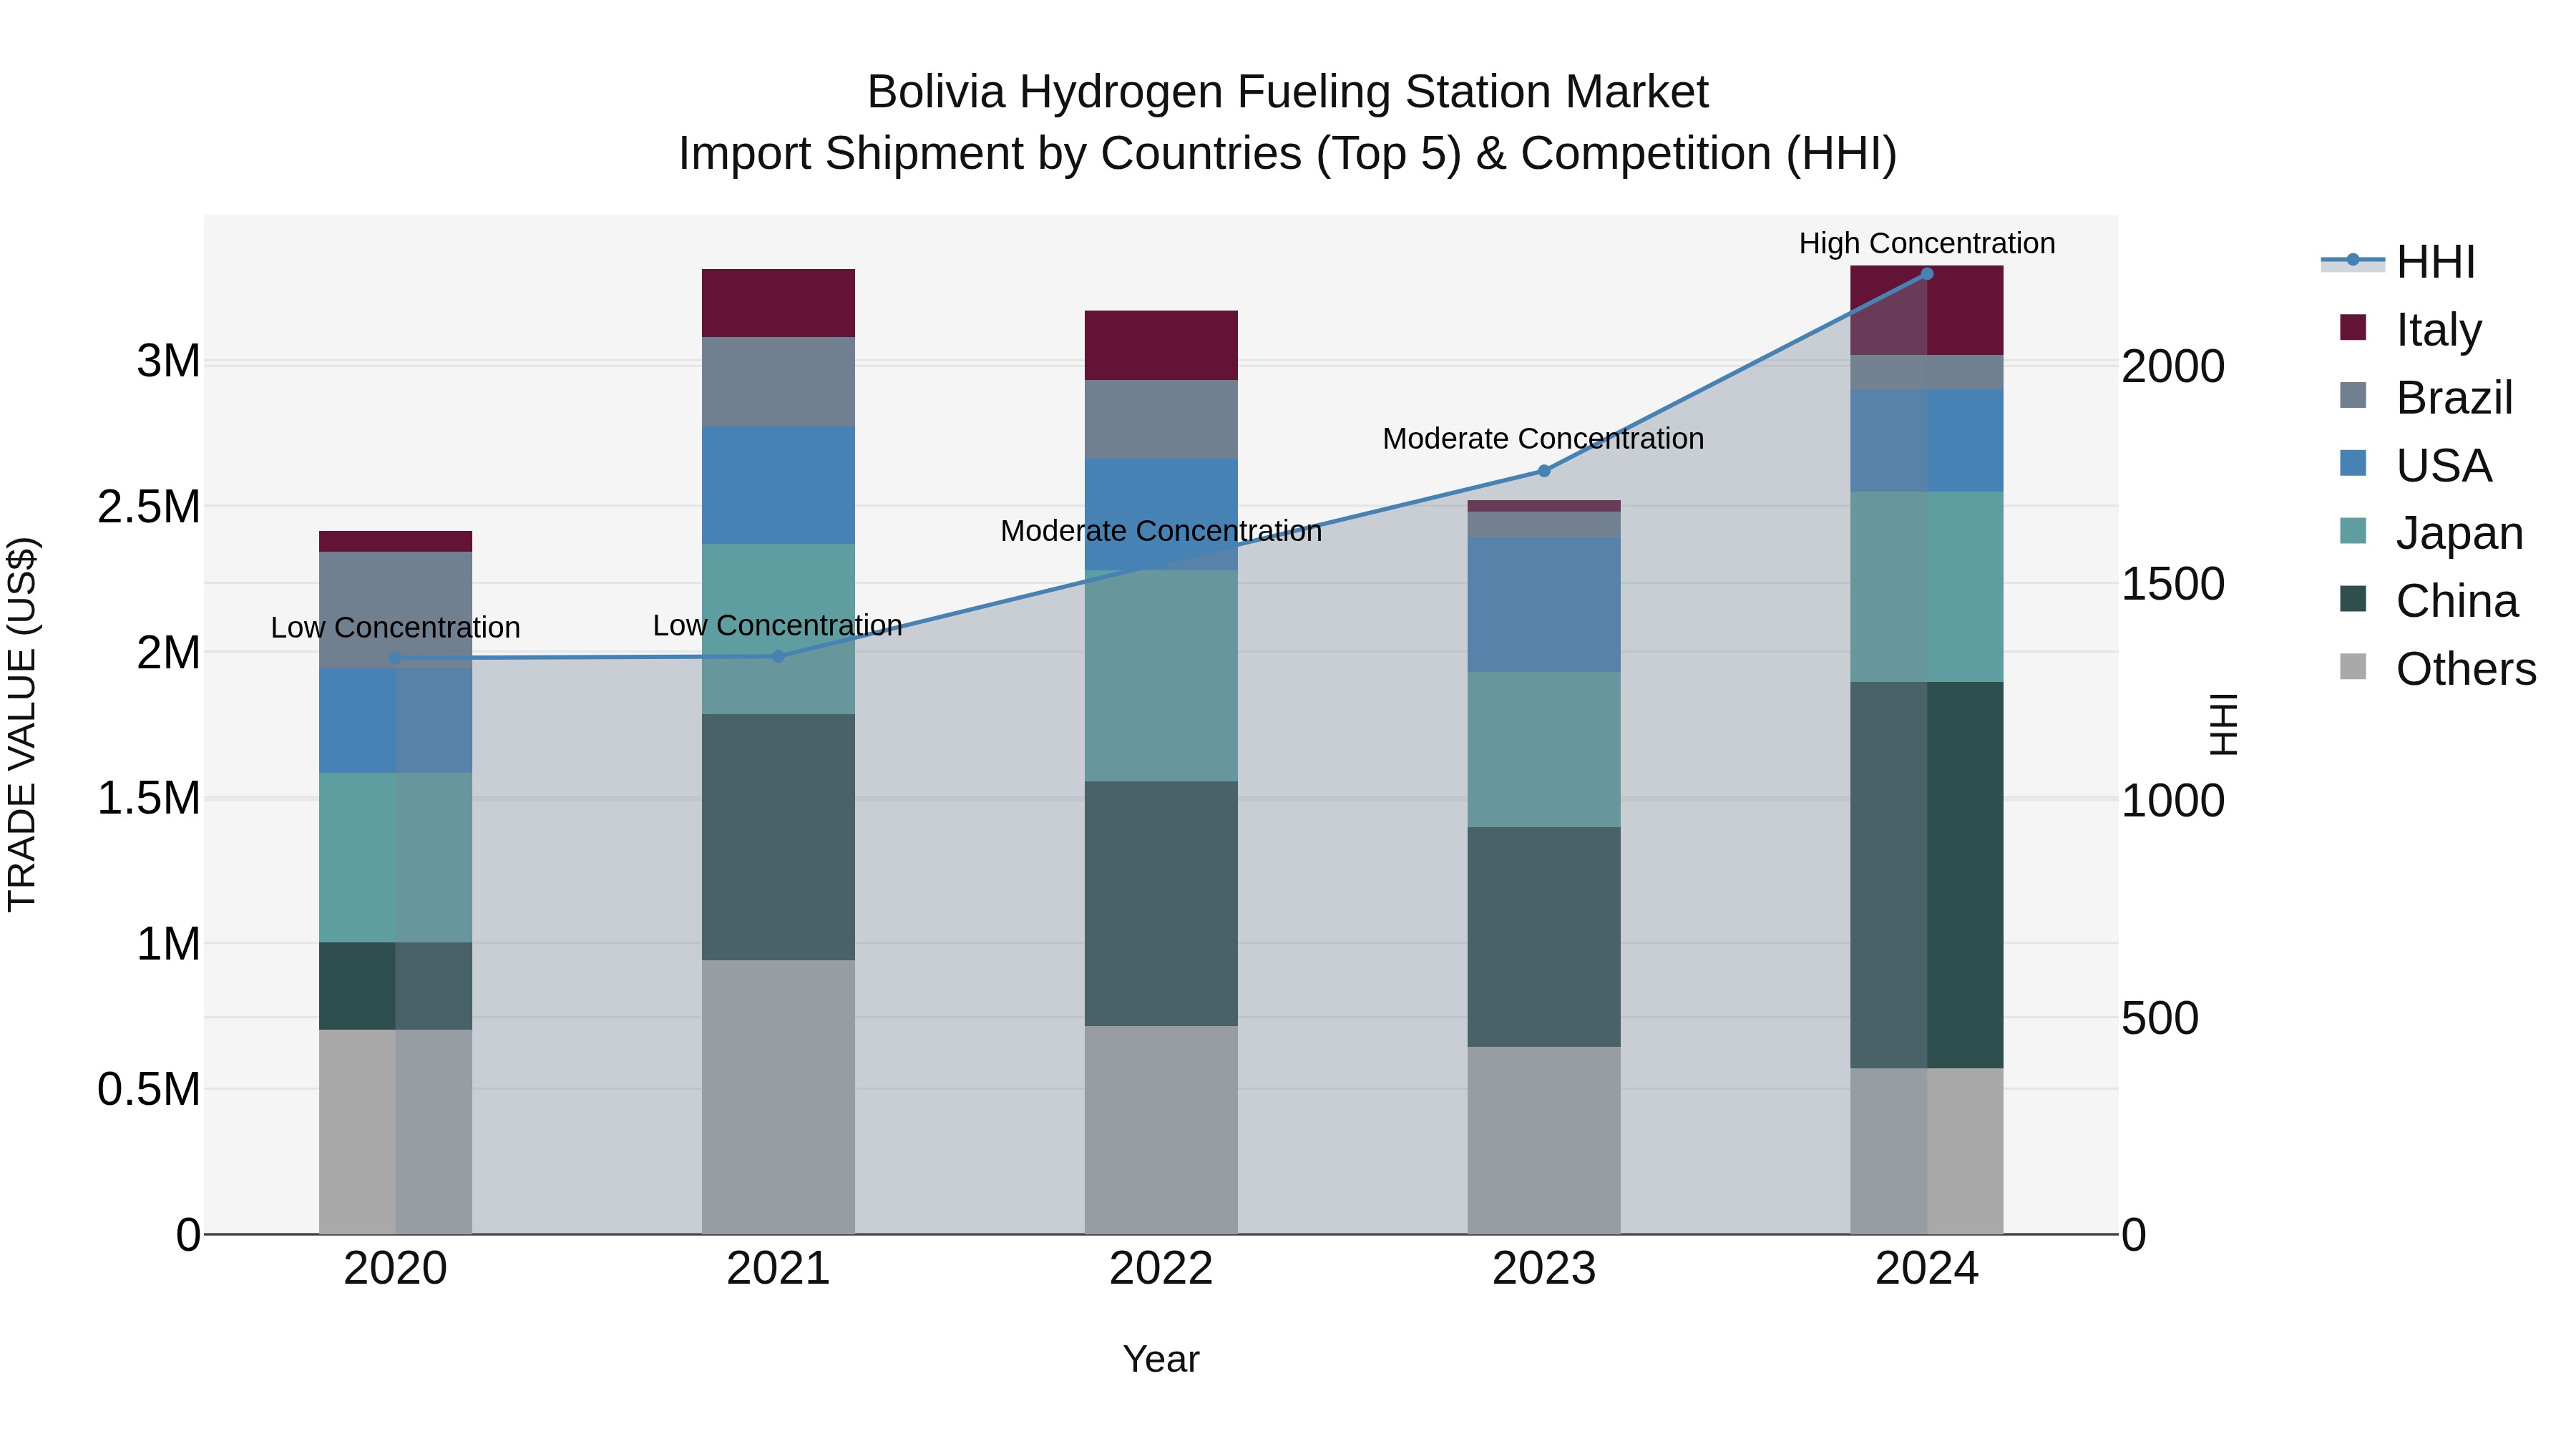Click the 2024 Others bar segment
The width and height of the screenshot is (2576, 1449).
coord(1927,1151)
